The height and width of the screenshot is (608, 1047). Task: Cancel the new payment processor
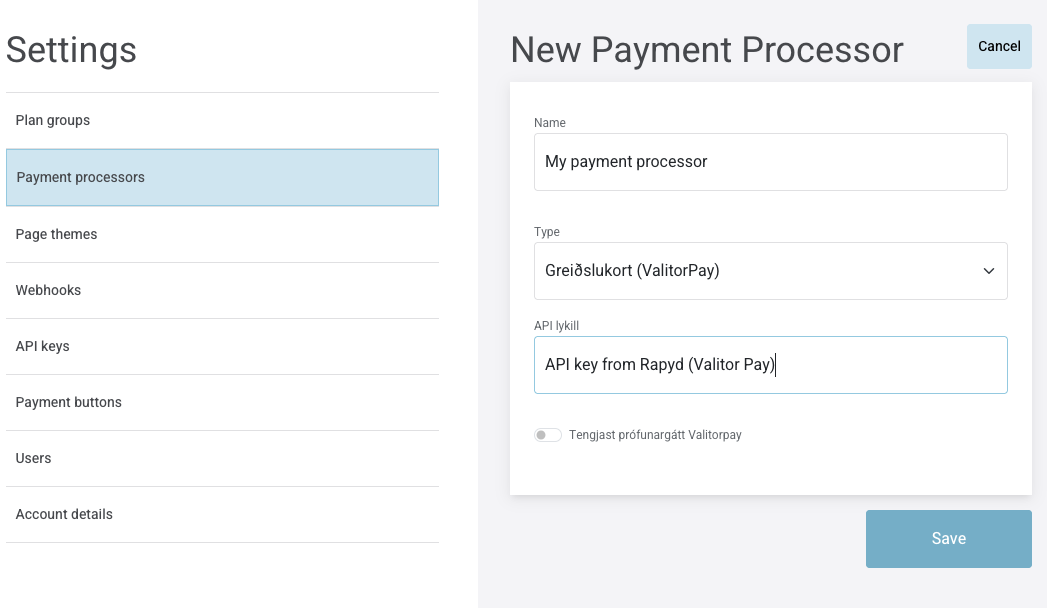999,47
